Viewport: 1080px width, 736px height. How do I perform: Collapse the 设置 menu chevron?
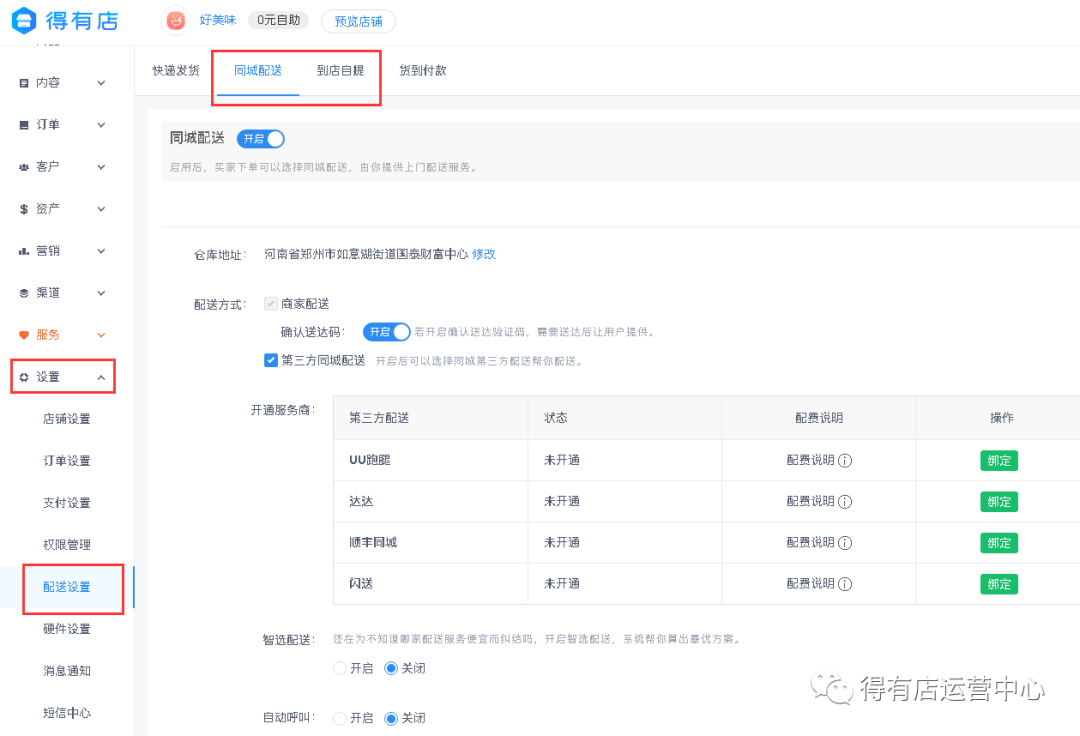100,376
